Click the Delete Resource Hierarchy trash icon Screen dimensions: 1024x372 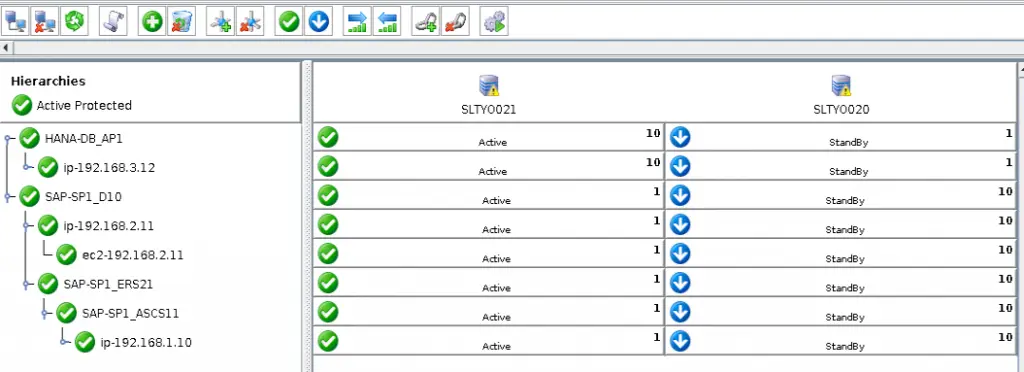[x=182, y=22]
